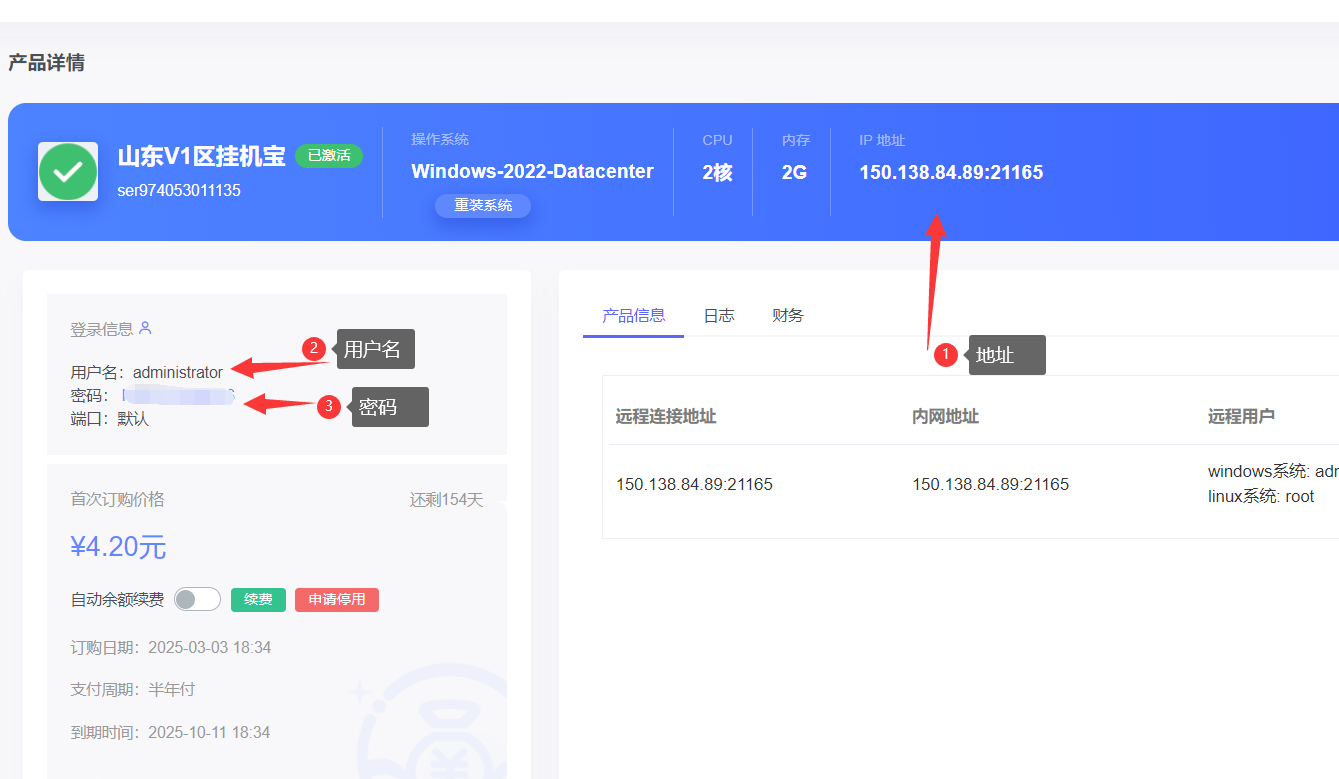Click the green checkmark status icon

(68, 172)
